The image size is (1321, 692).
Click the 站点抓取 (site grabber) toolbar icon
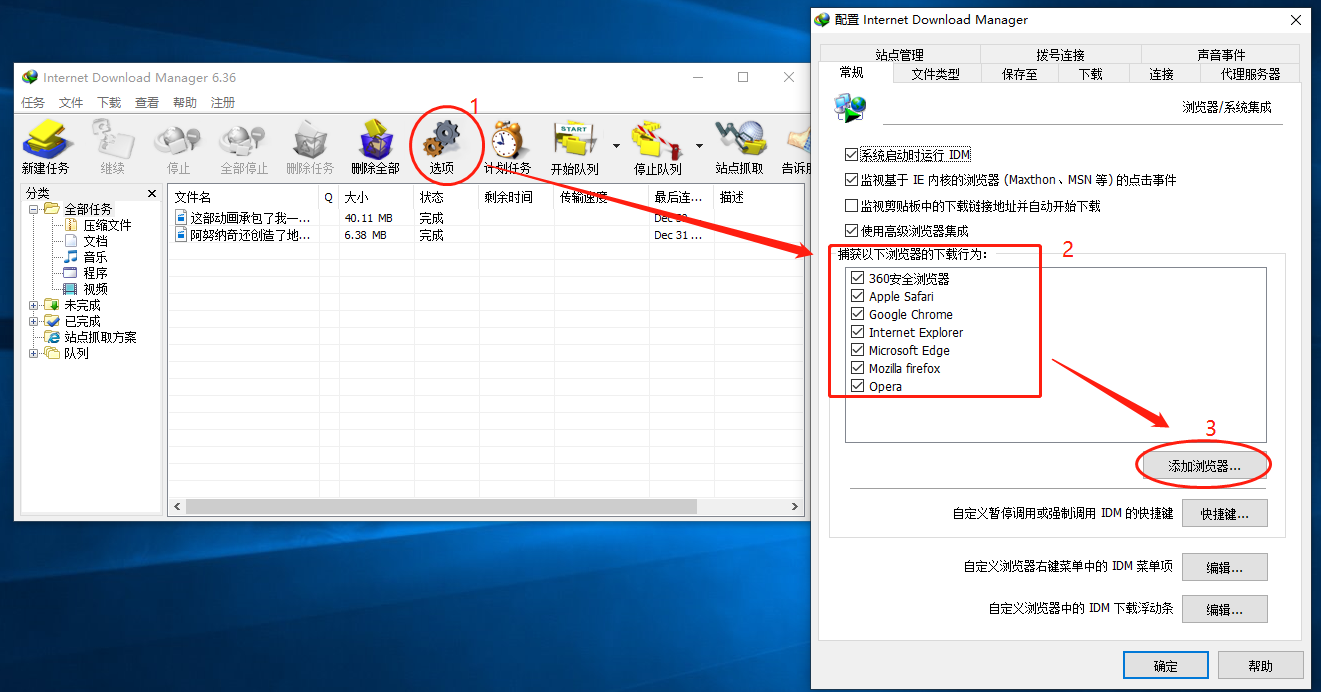click(x=739, y=148)
